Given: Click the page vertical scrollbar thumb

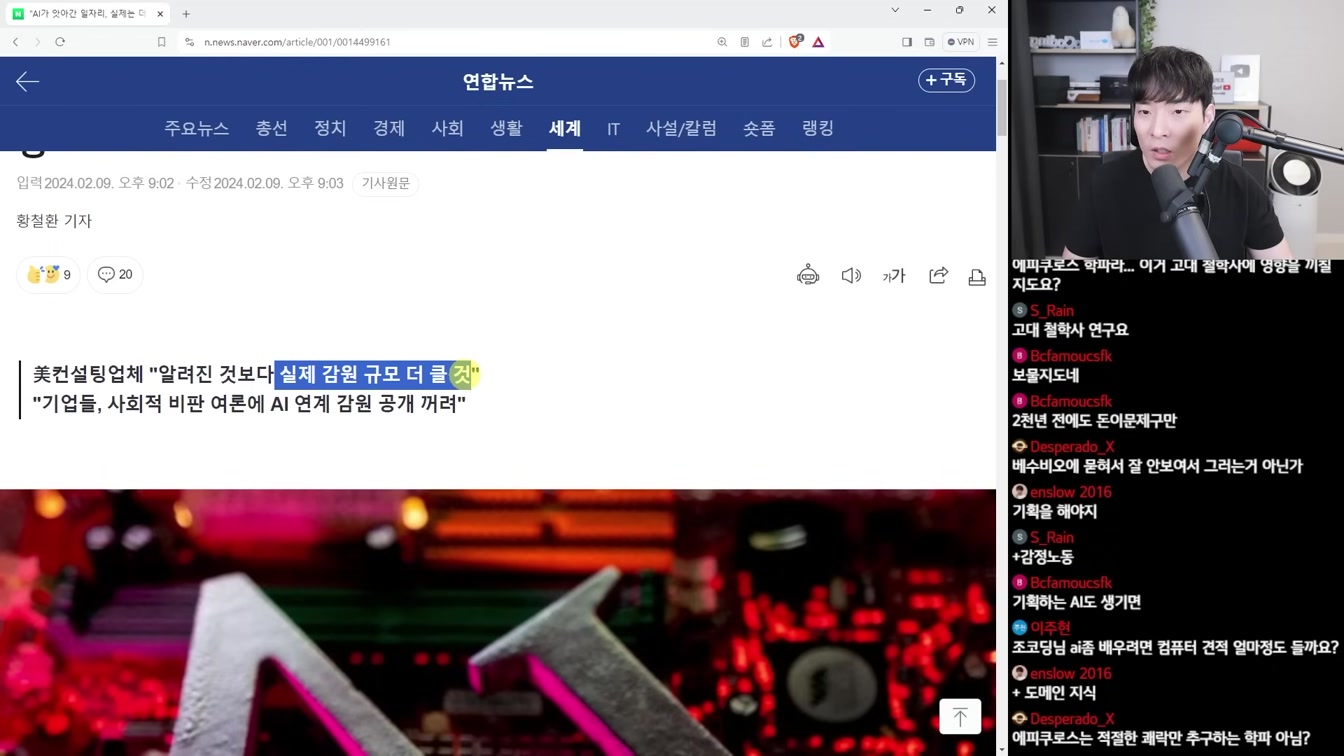Looking at the screenshot, I should click(x=1002, y=107).
